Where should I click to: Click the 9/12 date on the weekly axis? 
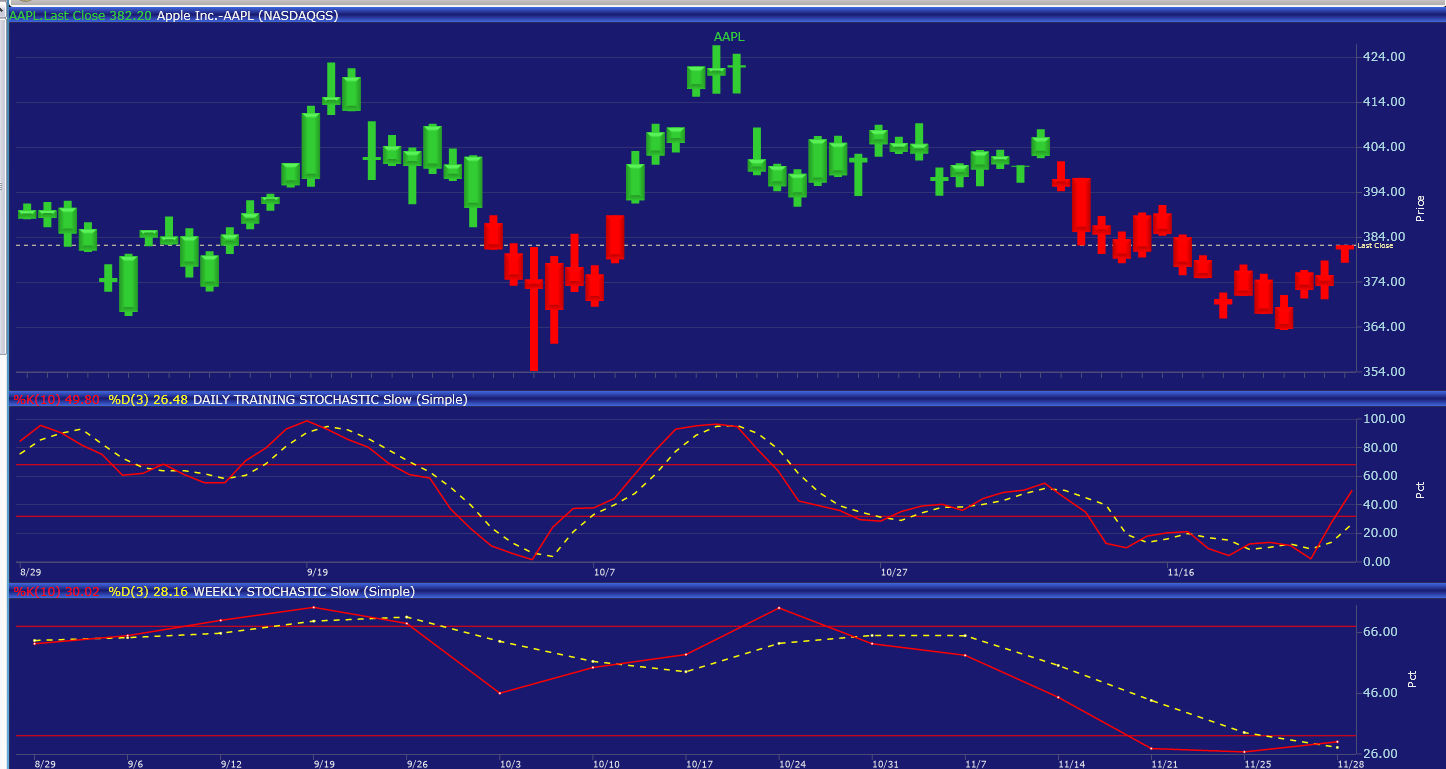coord(231,764)
